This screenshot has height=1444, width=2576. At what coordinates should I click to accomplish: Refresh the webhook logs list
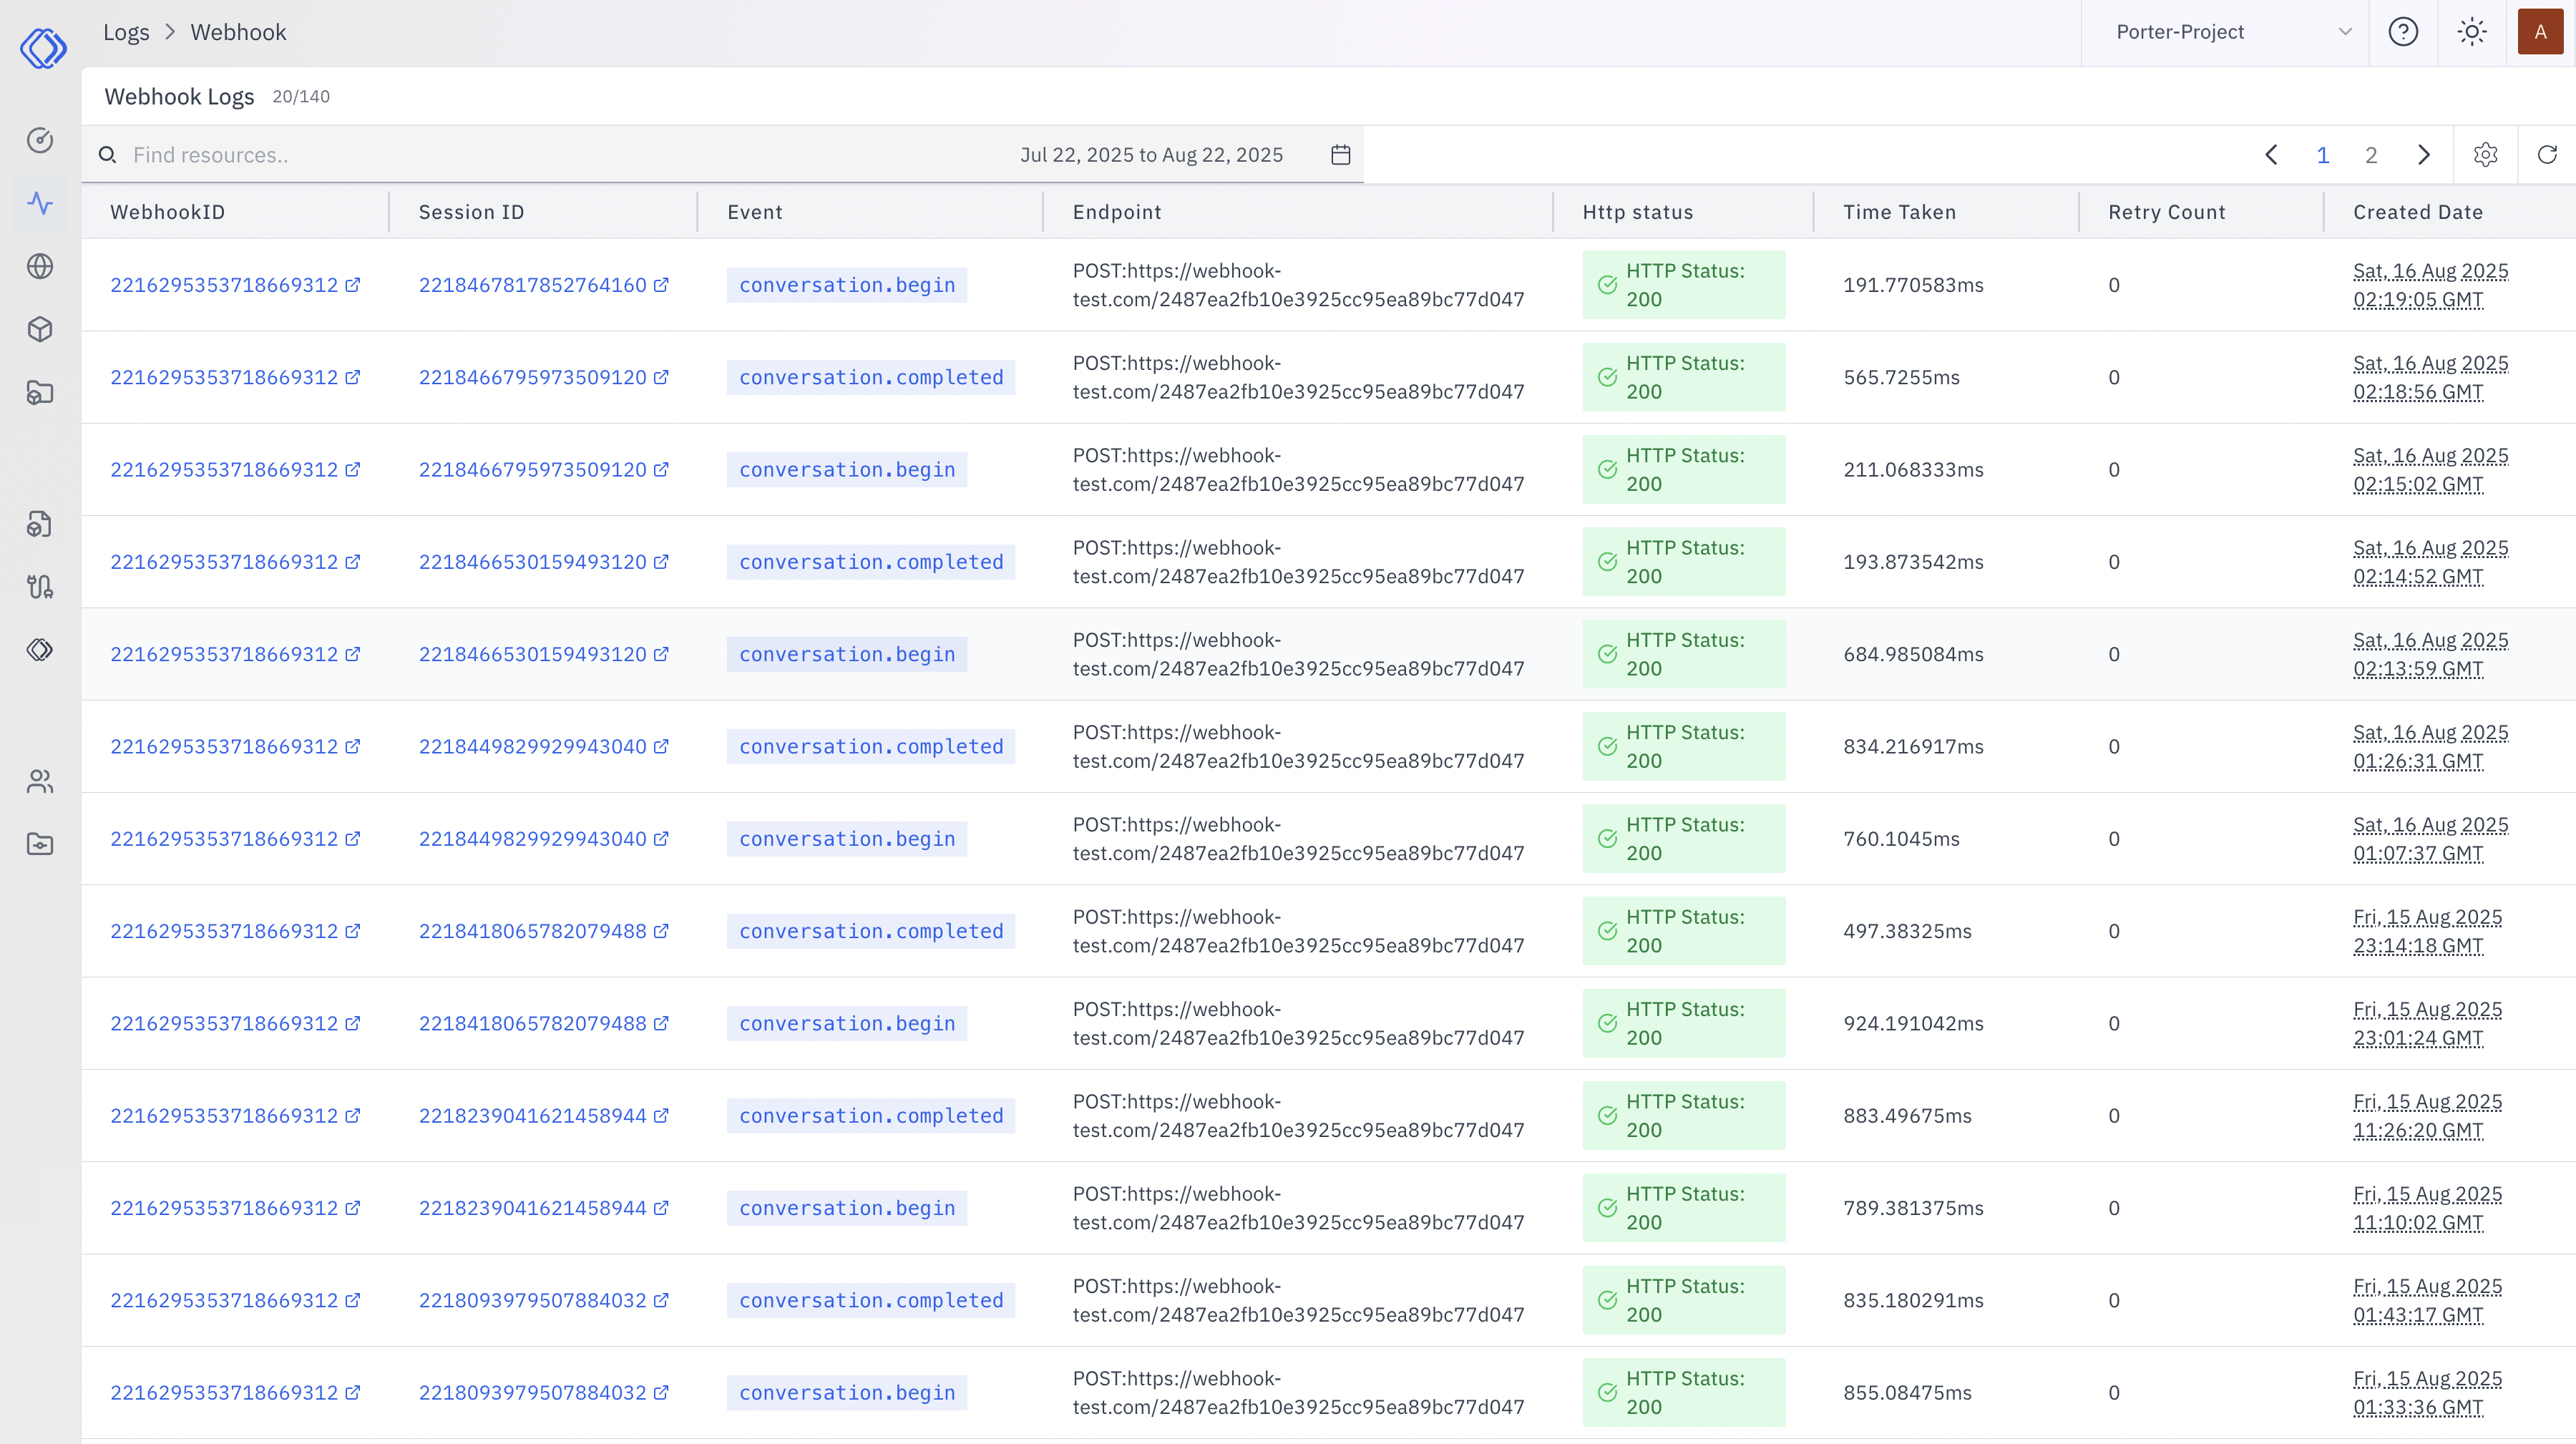click(x=2547, y=155)
